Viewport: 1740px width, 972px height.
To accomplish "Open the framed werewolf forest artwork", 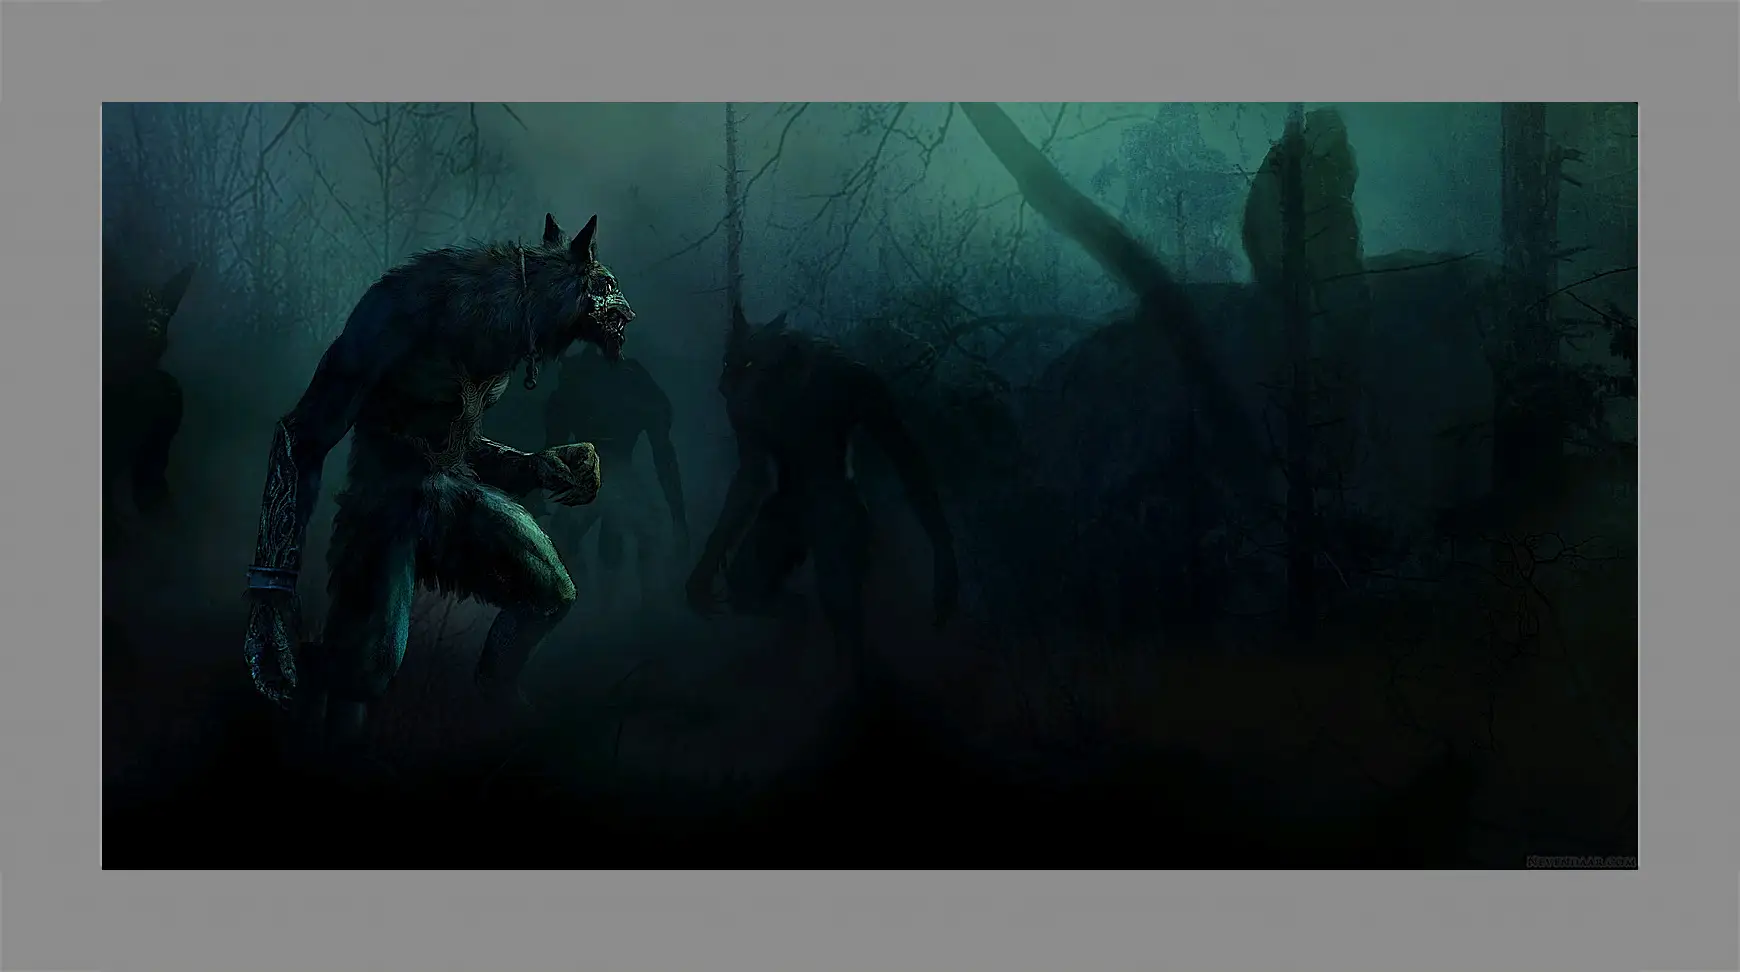I will point(869,485).
